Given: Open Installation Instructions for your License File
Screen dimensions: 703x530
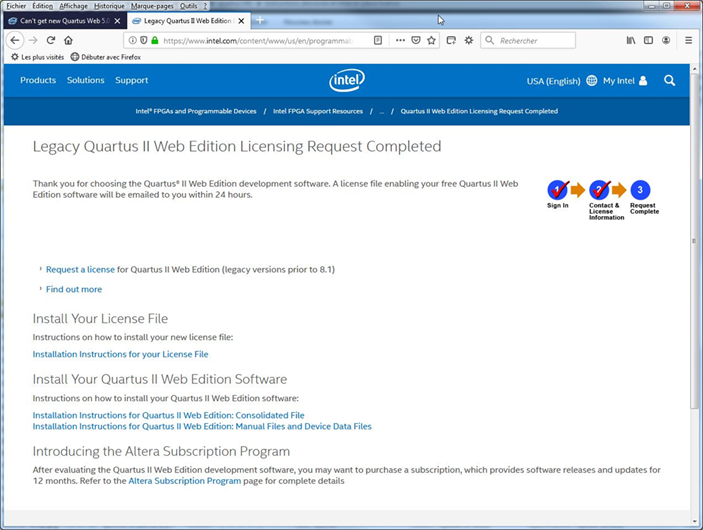Looking at the screenshot, I should (120, 354).
